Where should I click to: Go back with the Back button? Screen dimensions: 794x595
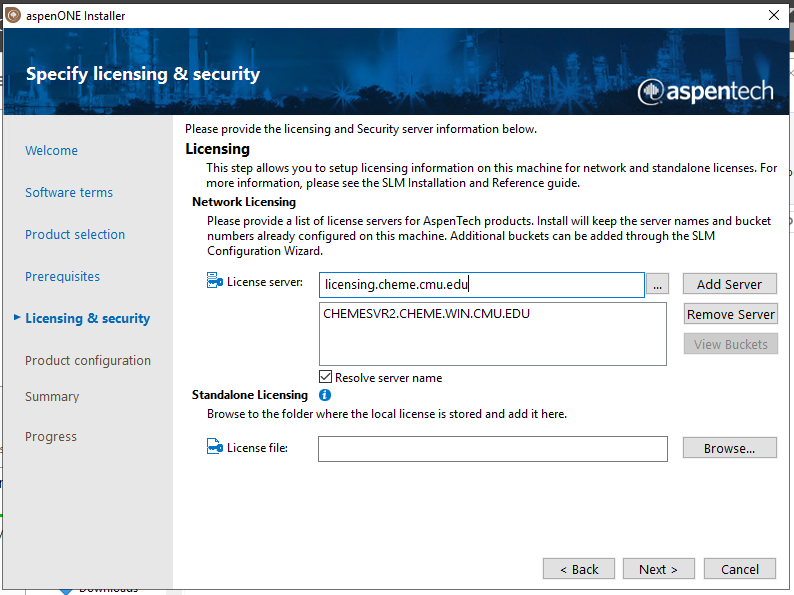click(x=579, y=569)
